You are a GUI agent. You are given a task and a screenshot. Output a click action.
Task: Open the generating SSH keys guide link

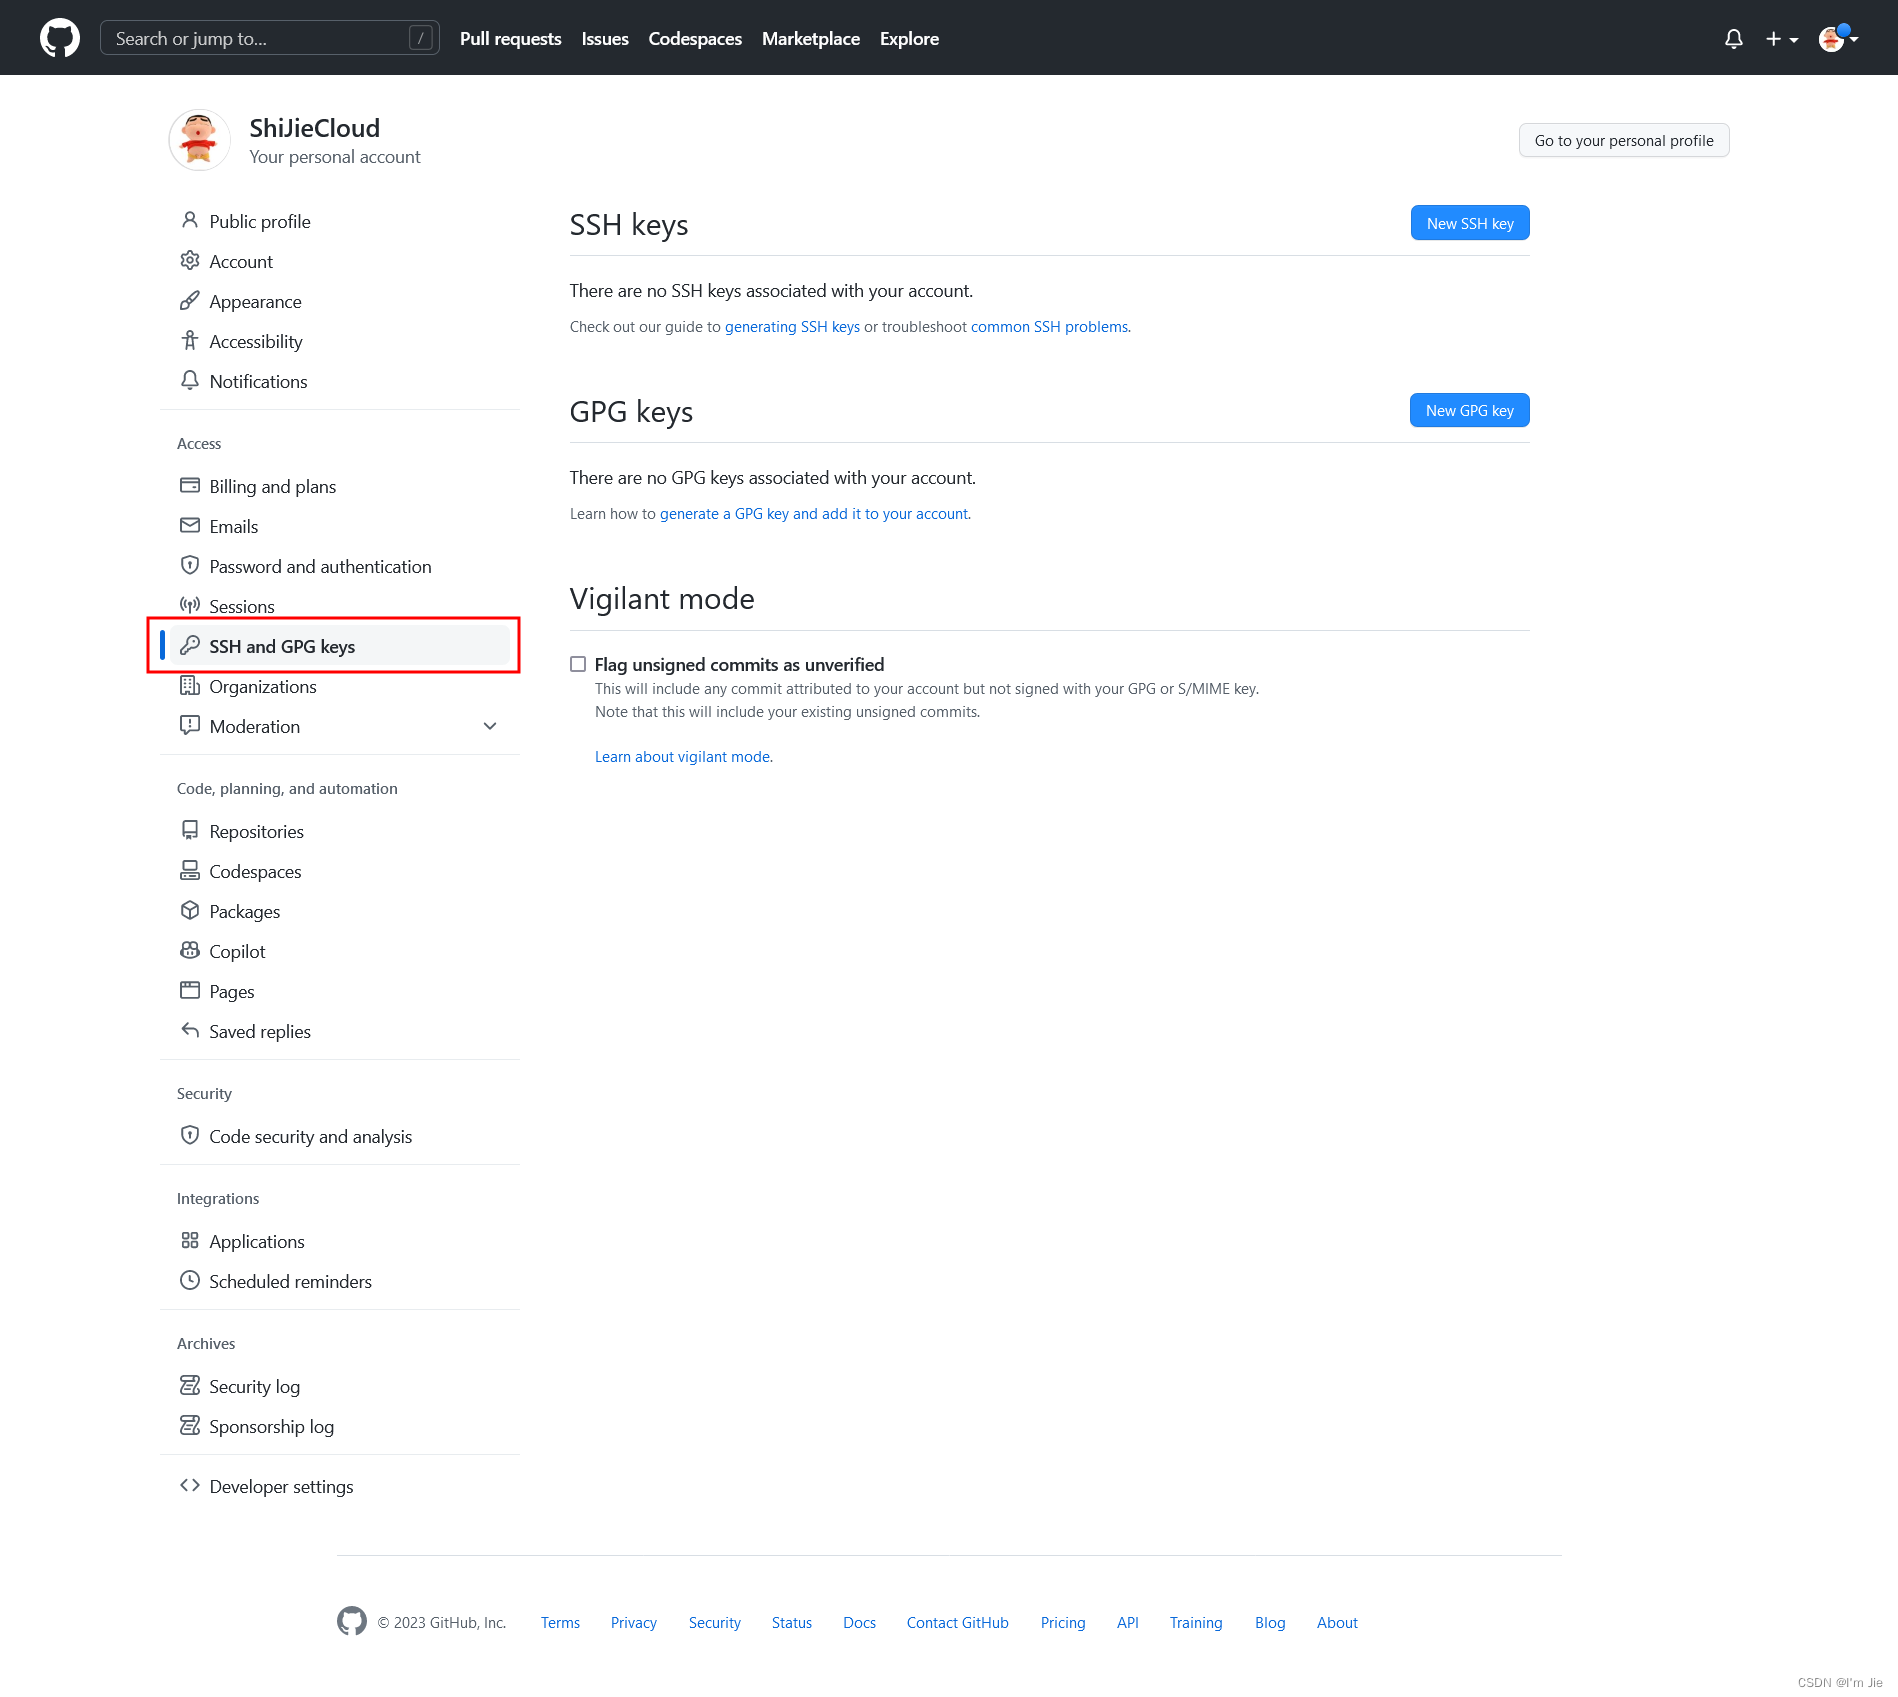coord(792,327)
